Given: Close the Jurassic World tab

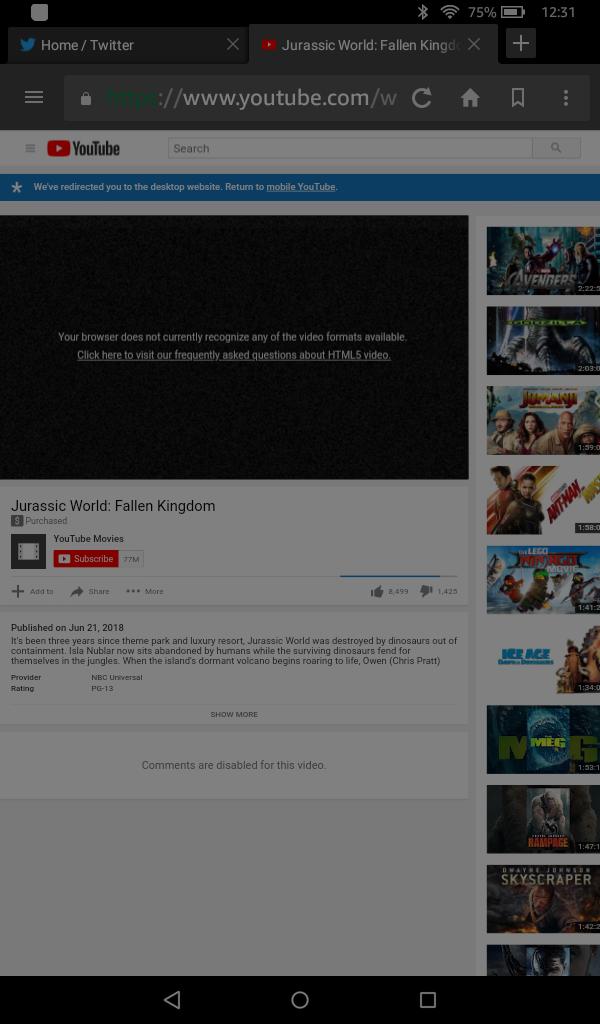Looking at the screenshot, I should coord(474,44).
